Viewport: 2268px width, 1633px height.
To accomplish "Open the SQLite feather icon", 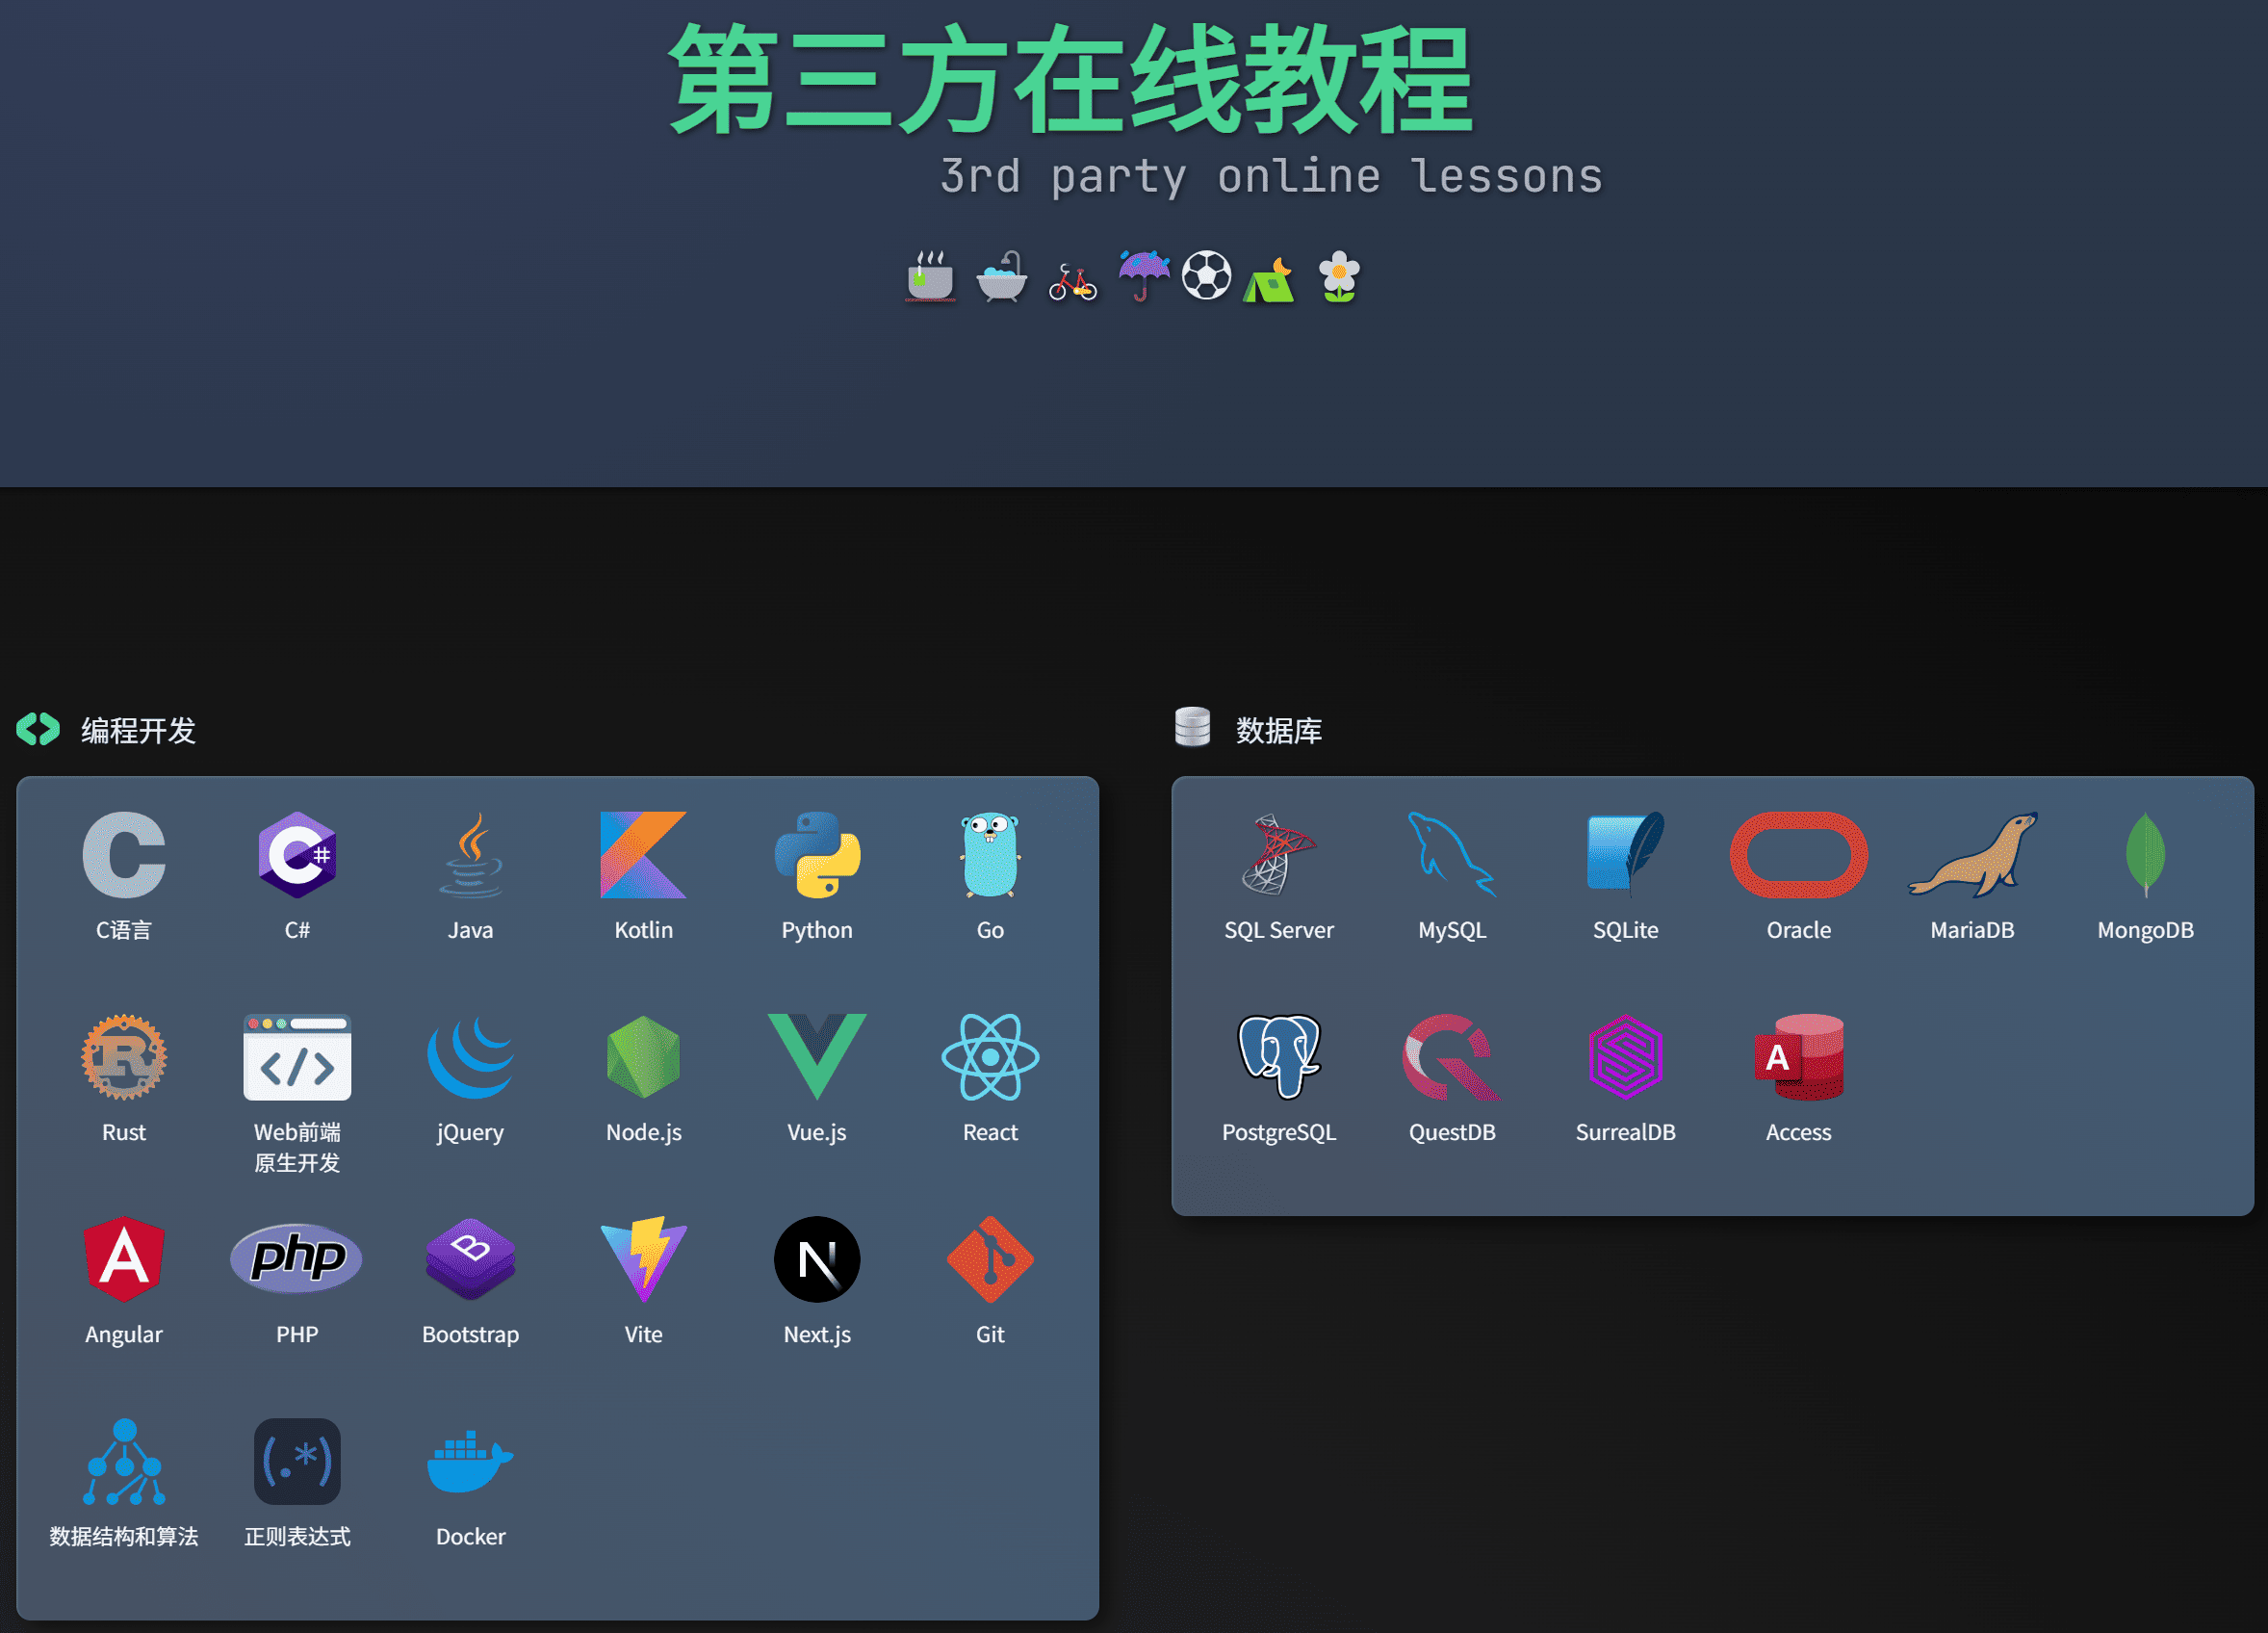I will tap(1625, 855).
